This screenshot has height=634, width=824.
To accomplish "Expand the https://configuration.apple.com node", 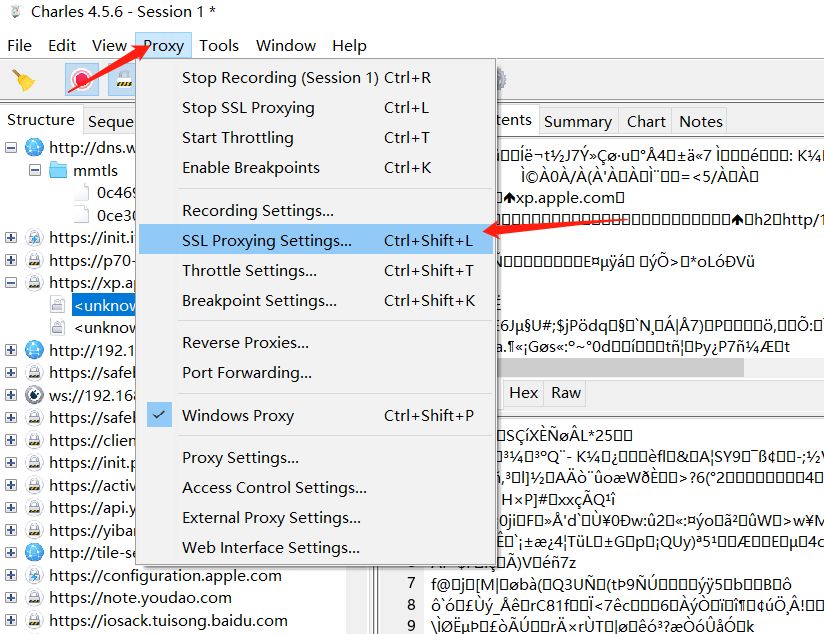I will tap(11, 575).
